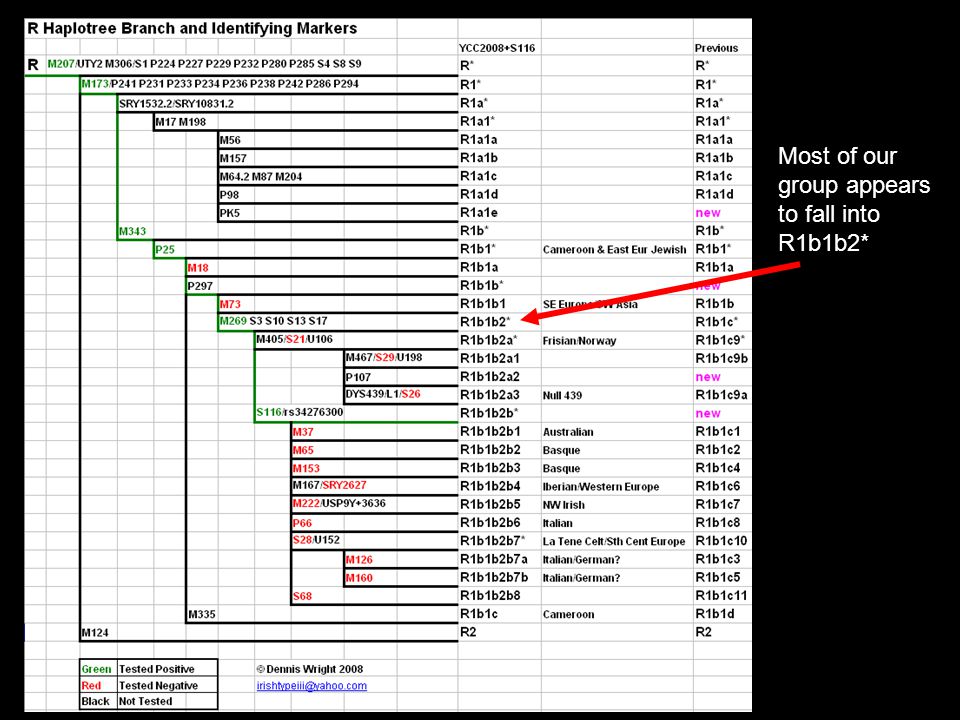This screenshot has width=960, height=720.
Task: Click the magenta 'new' beside R1a1e
Action: click(x=708, y=213)
